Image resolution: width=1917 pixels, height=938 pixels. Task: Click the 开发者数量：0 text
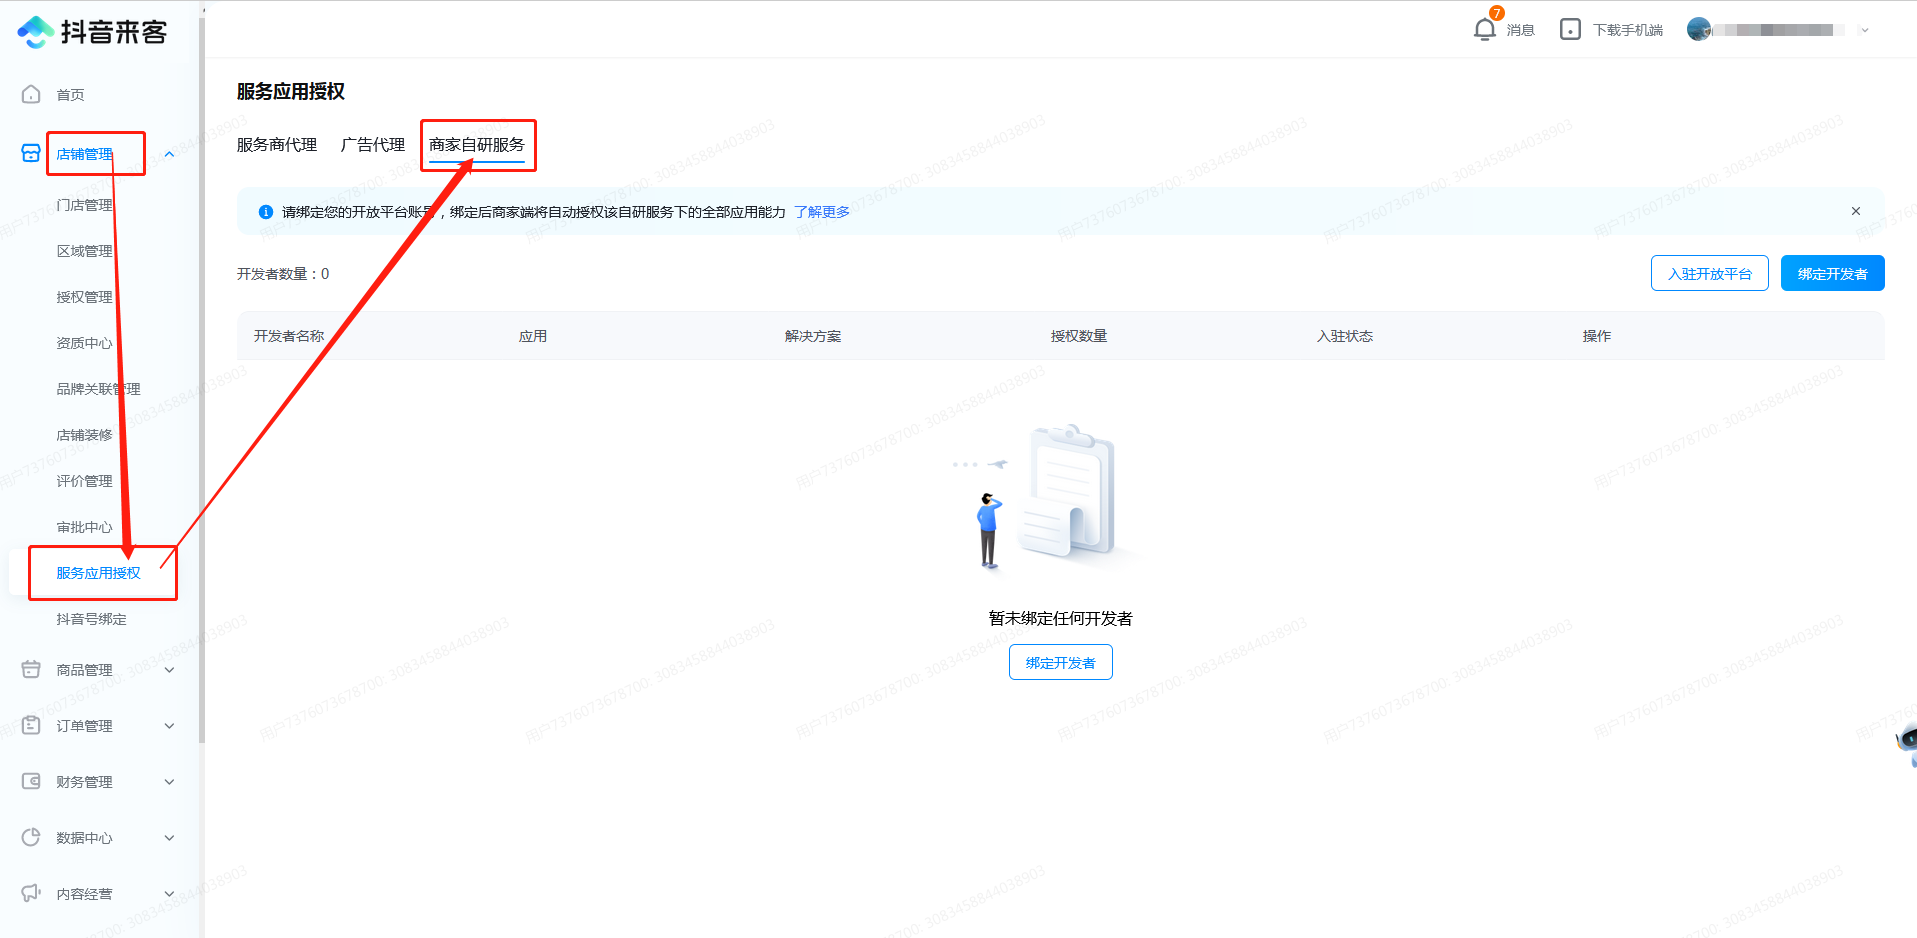(283, 274)
